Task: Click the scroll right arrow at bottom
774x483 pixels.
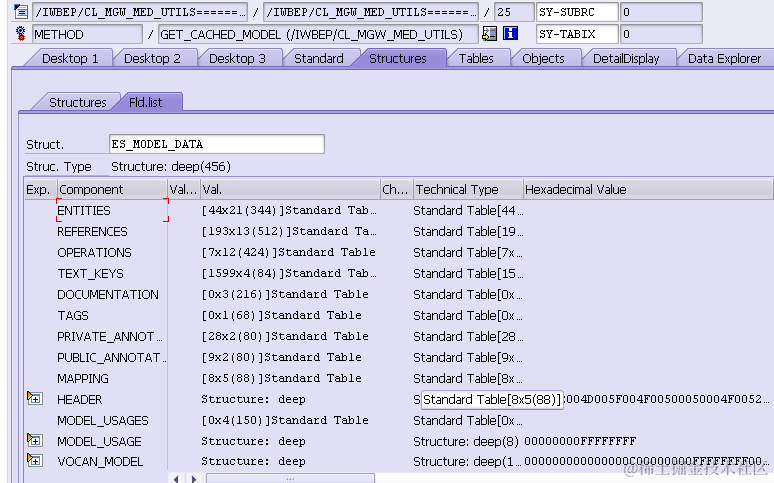Action: click(x=194, y=479)
